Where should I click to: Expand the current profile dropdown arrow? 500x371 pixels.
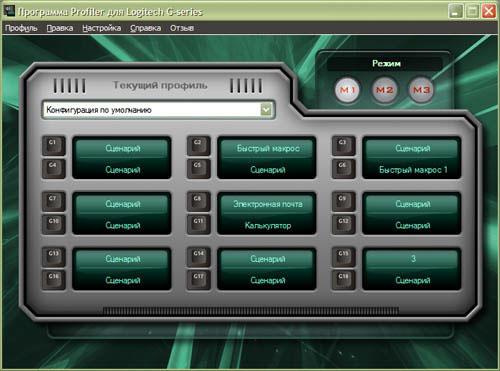(266, 109)
